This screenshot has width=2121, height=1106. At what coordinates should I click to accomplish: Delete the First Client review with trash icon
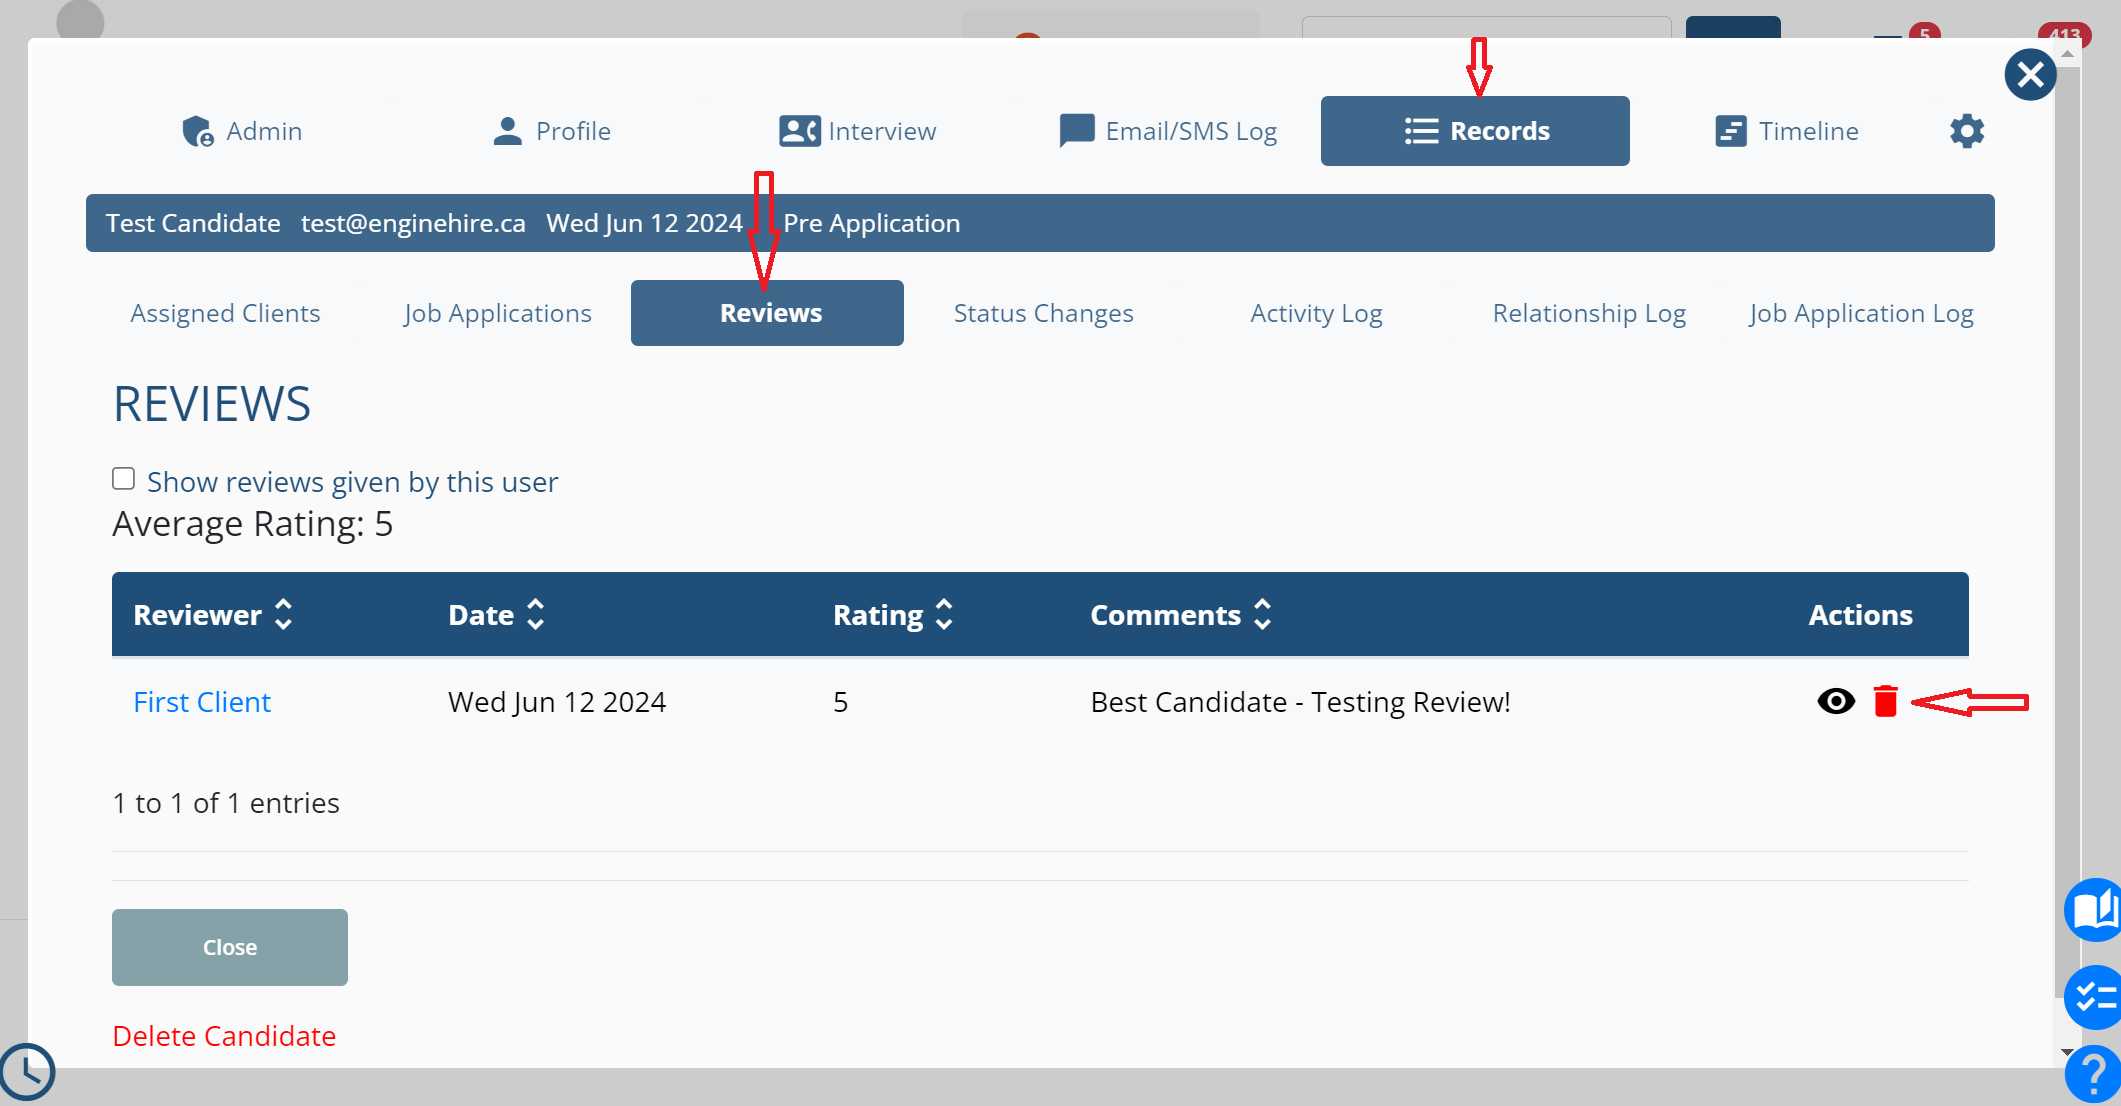(x=1885, y=701)
